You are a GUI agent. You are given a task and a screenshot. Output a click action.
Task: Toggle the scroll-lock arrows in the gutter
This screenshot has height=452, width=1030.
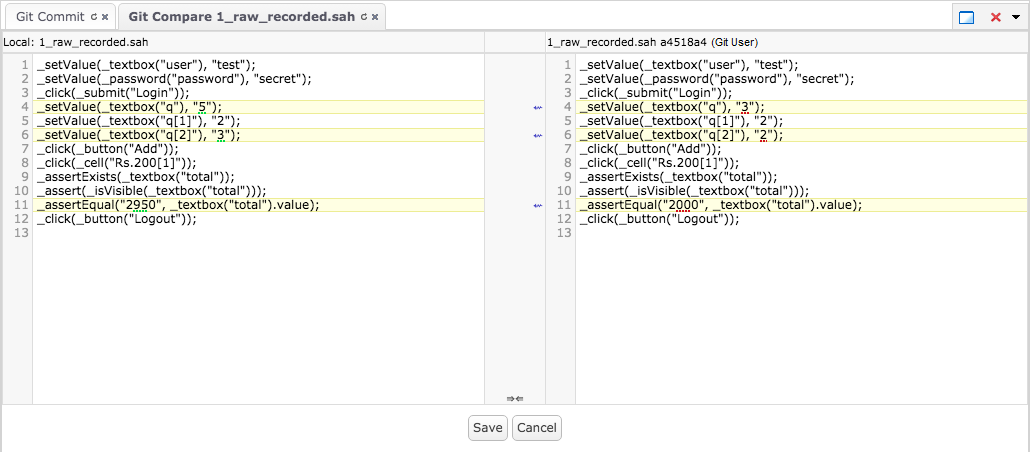pyautogui.click(x=515, y=398)
